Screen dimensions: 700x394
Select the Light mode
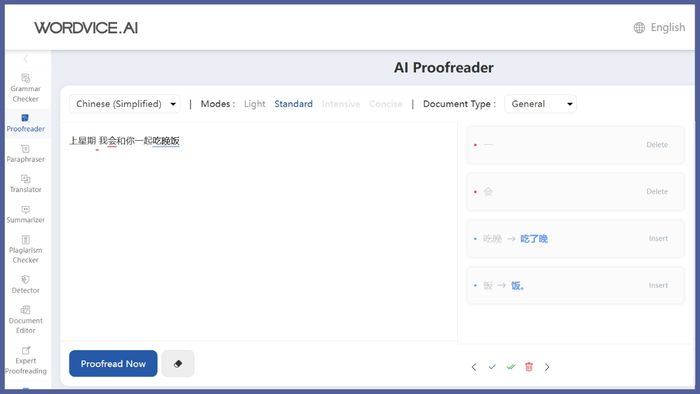[x=254, y=104]
